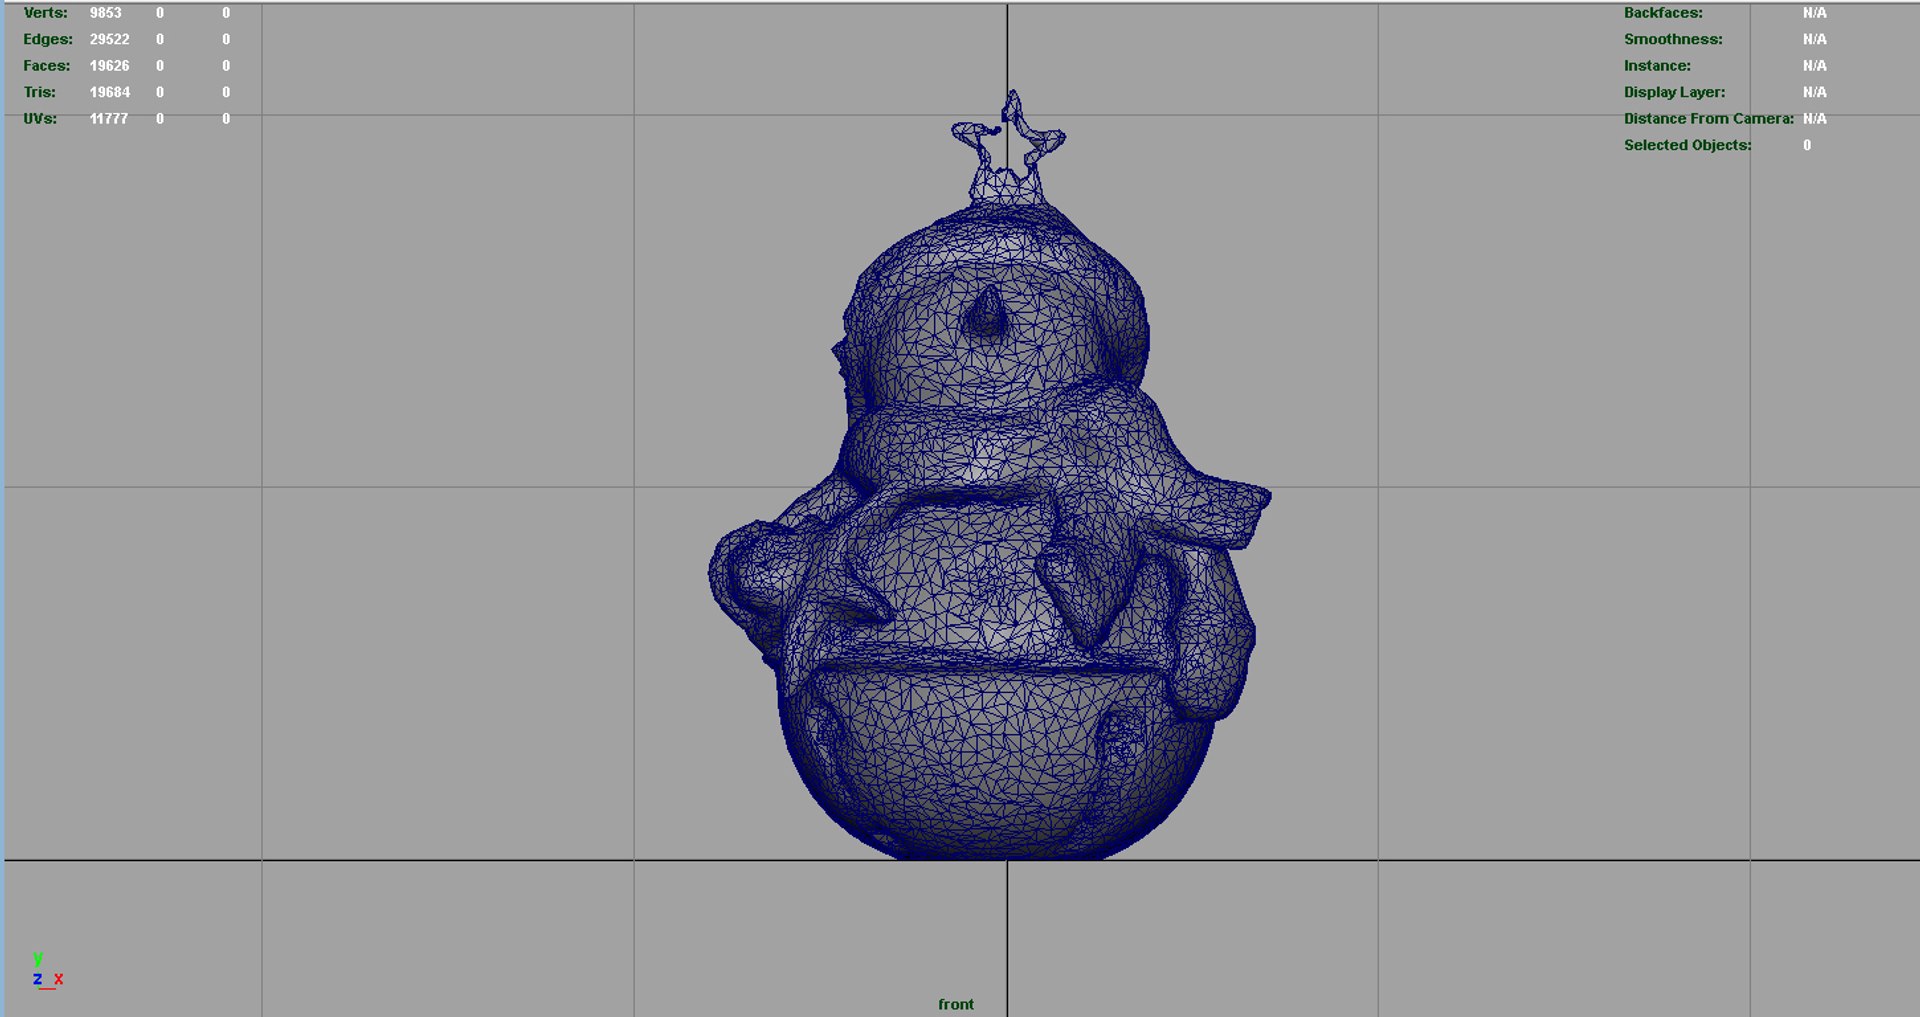Click the Instance: label

click(x=1657, y=66)
